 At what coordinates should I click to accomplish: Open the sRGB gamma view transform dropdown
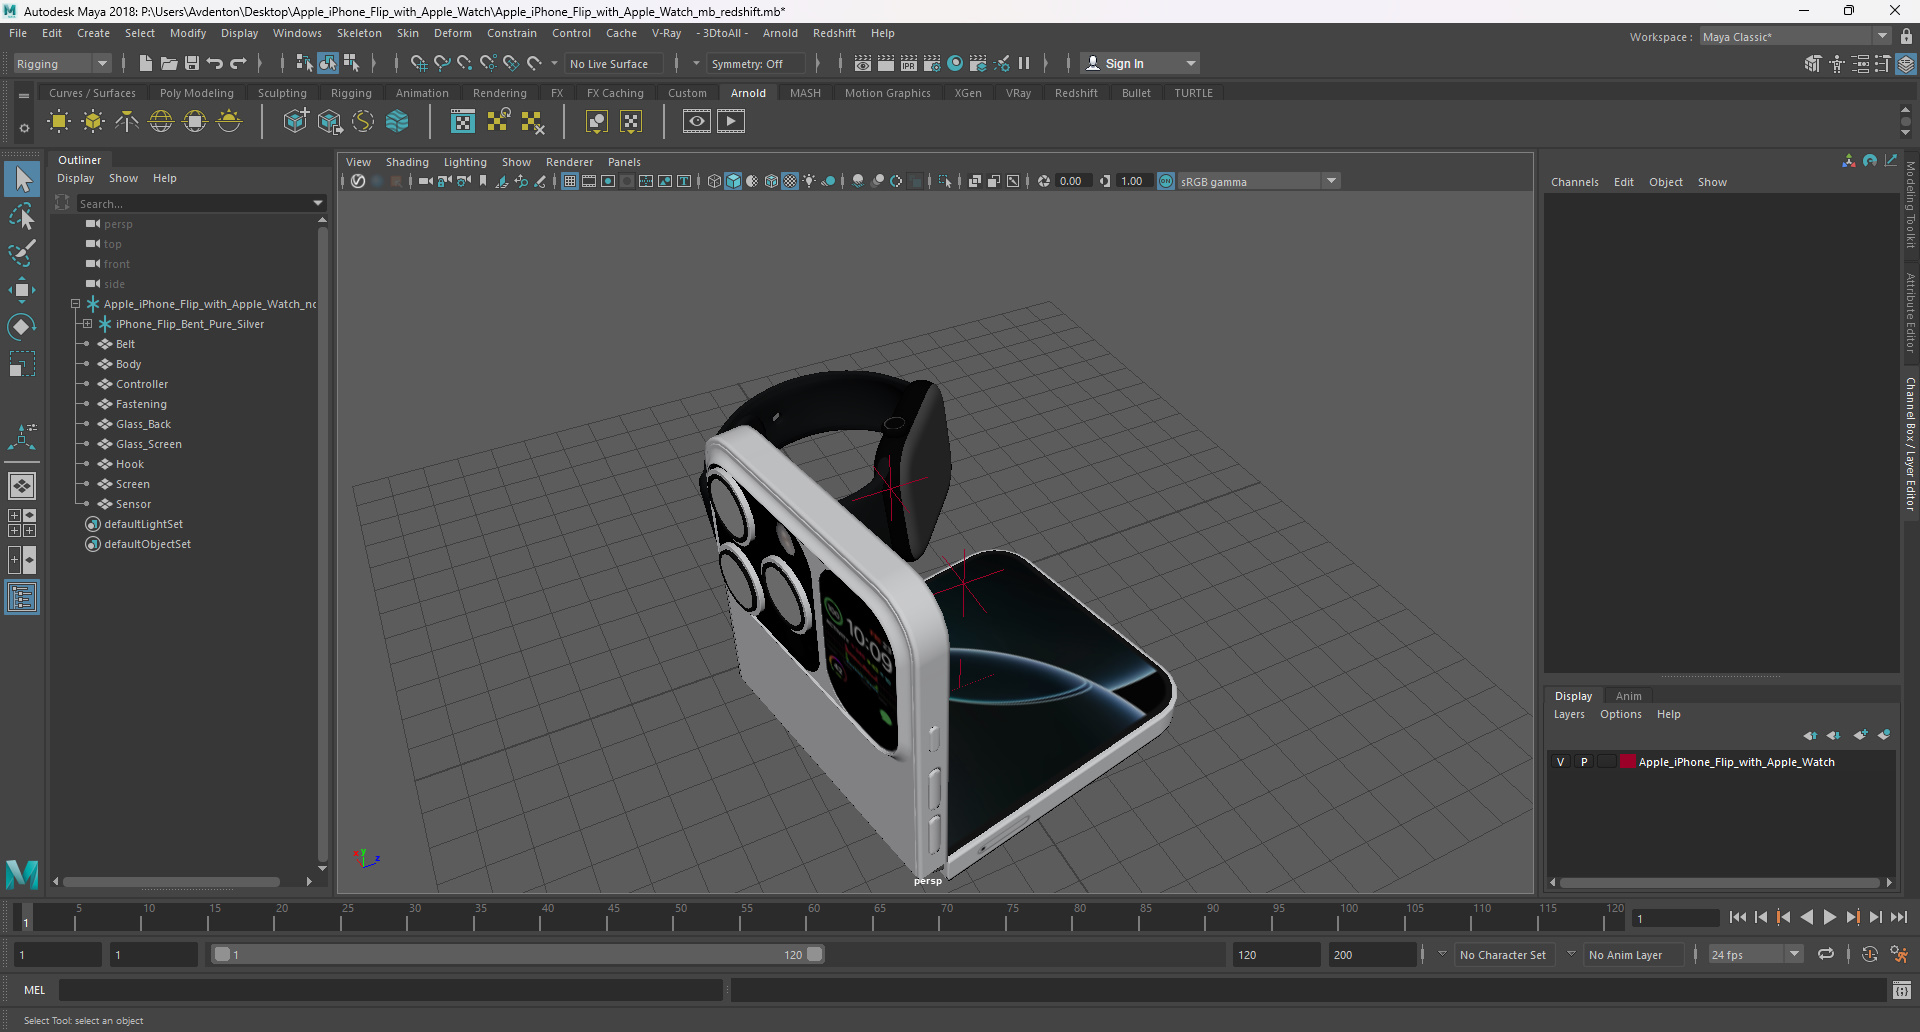(1260, 181)
